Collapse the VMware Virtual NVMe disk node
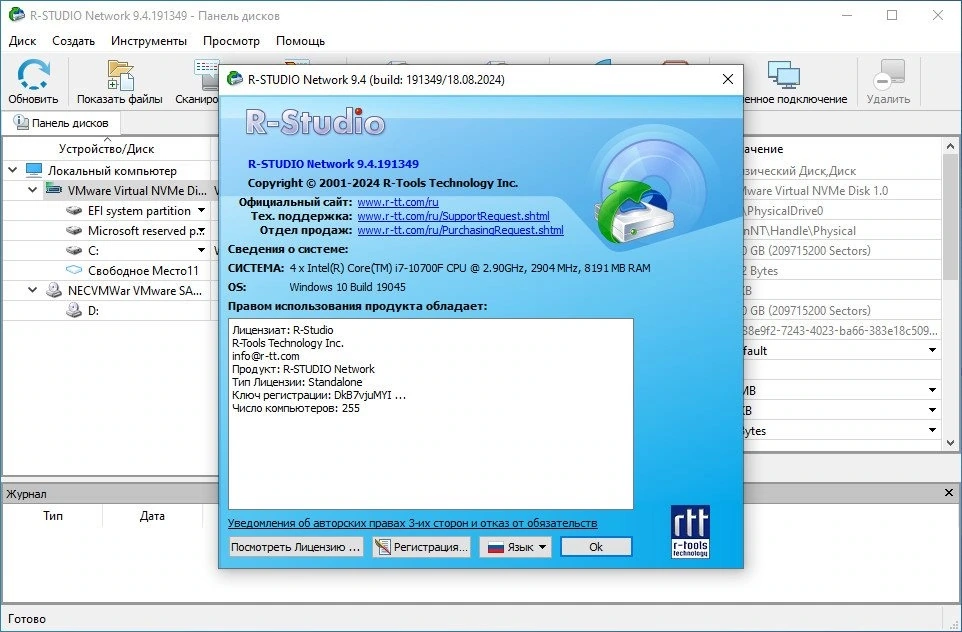Viewport: 962px width, 632px height. pos(33,190)
